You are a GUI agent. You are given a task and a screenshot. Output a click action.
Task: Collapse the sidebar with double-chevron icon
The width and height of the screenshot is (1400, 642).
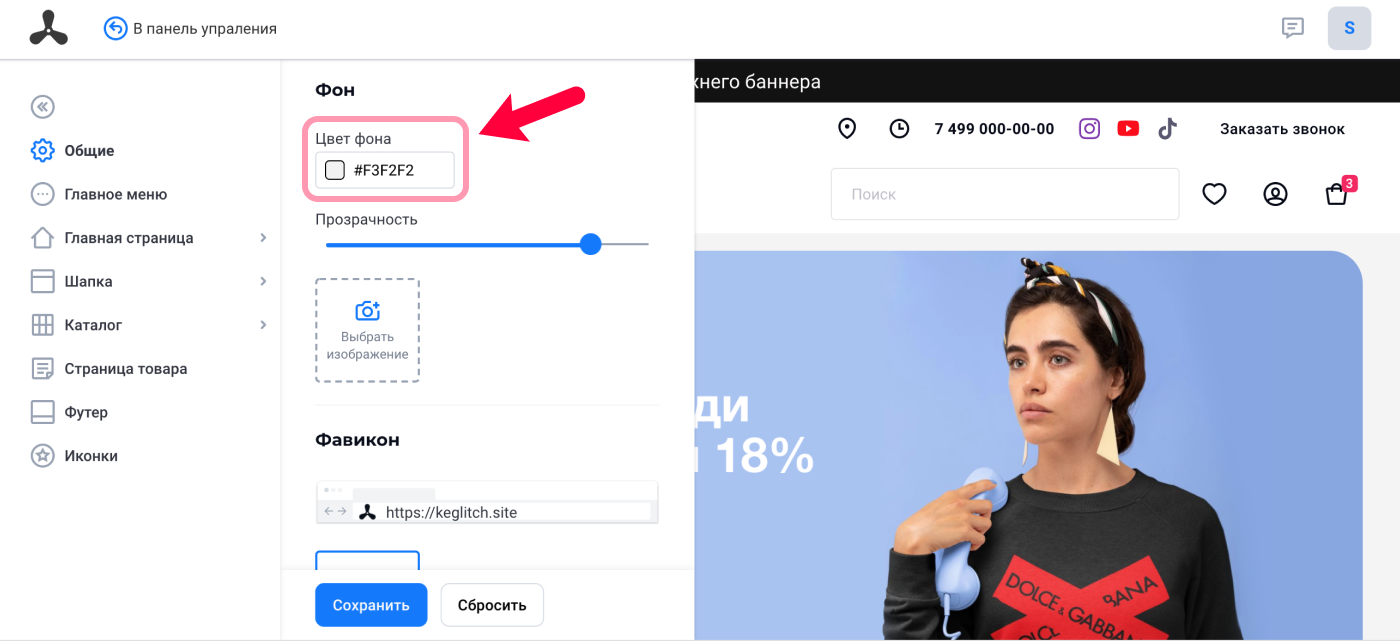(42, 107)
